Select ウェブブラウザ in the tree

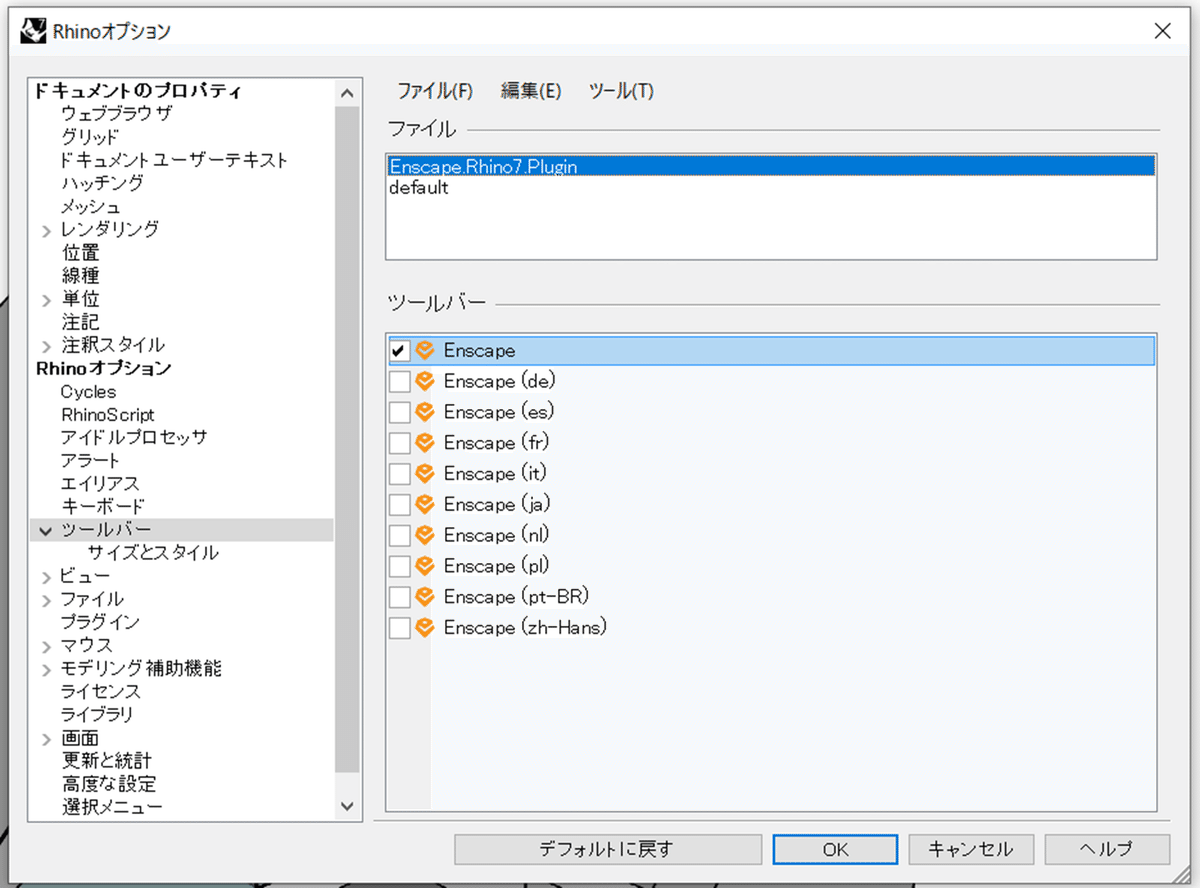click(x=116, y=114)
